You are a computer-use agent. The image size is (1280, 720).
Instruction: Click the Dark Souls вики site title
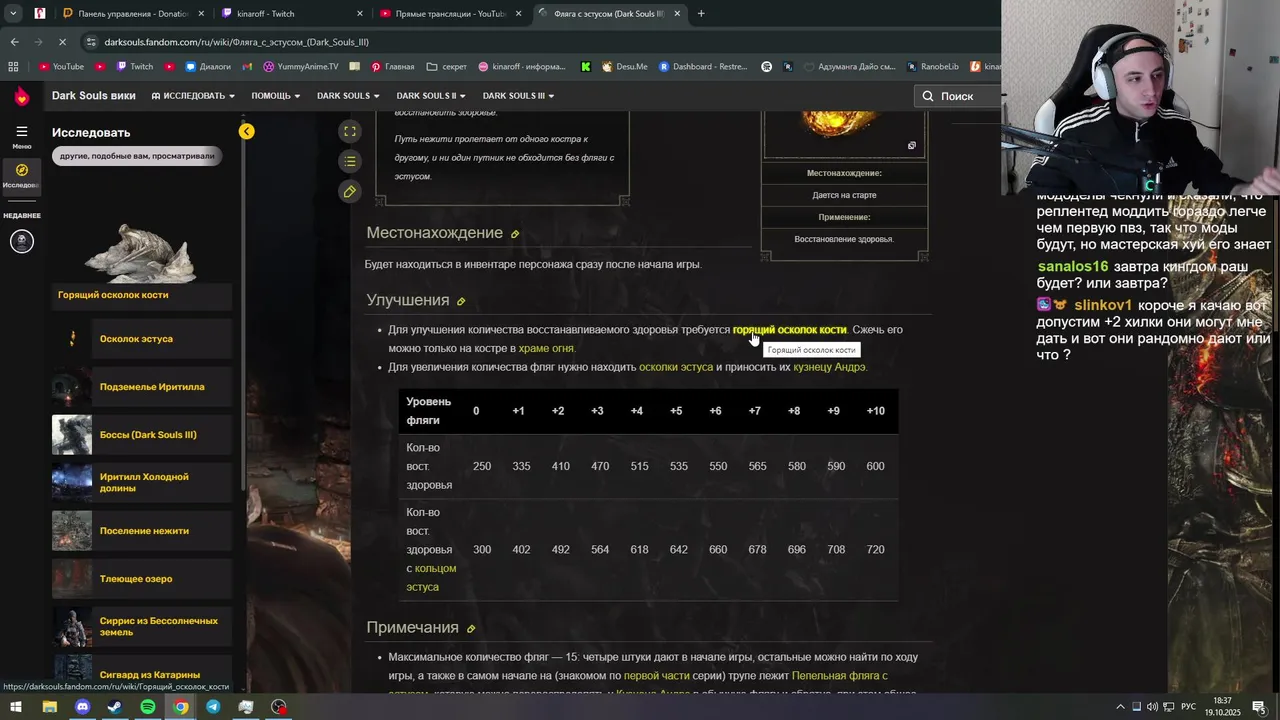(x=94, y=96)
